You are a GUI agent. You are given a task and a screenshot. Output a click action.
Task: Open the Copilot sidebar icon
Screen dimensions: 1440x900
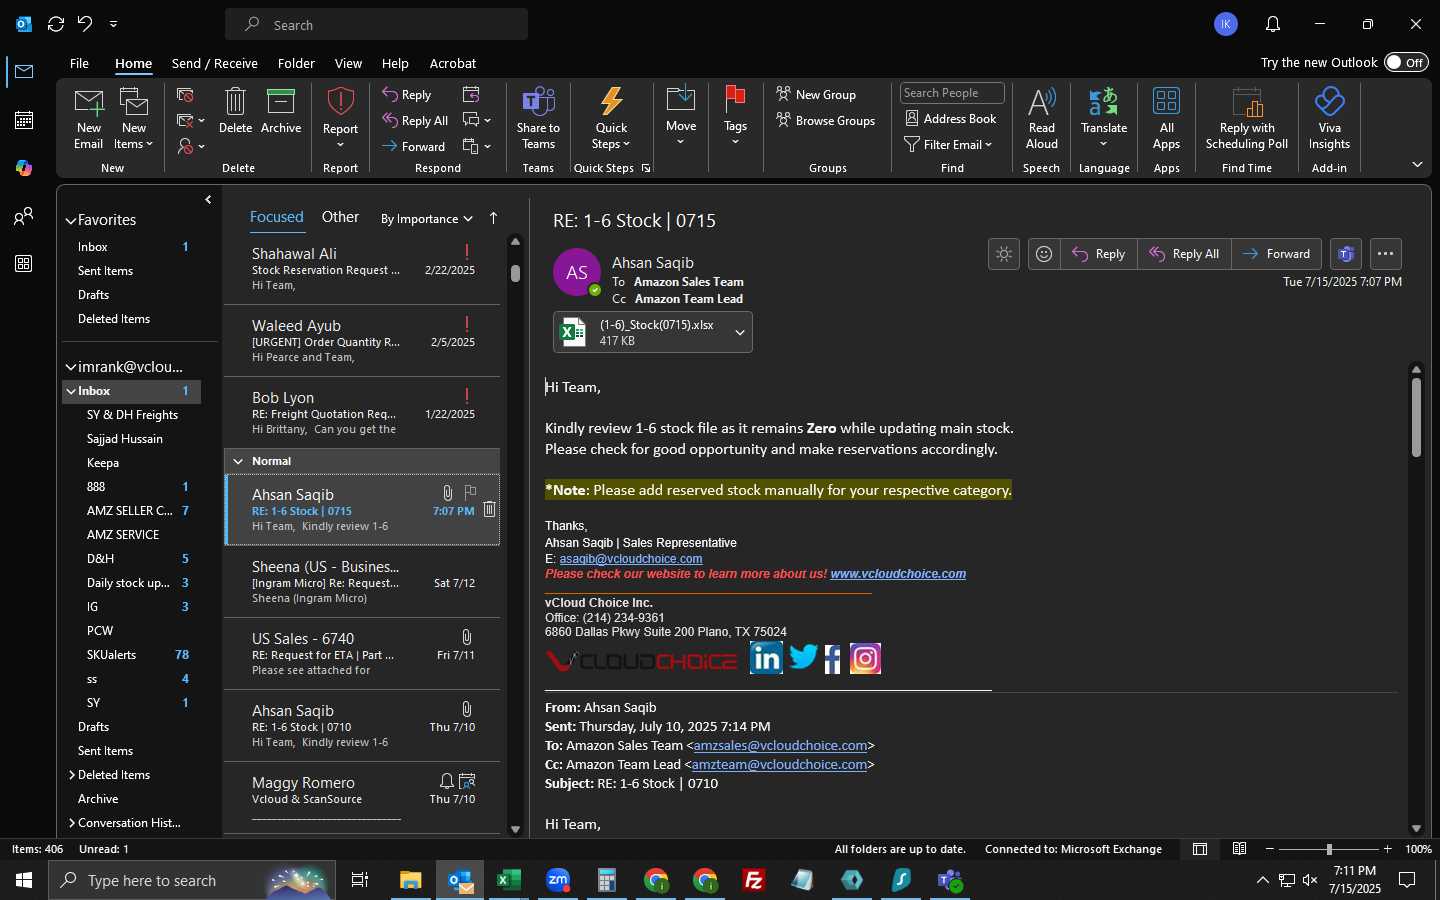pyautogui.click(x=24, y=168)
